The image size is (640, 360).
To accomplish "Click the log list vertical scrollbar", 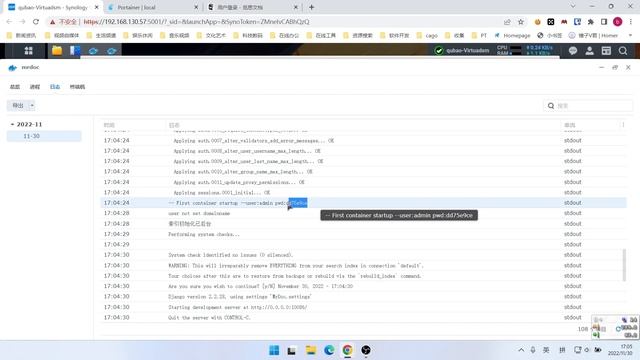I will tap(624, 265).
